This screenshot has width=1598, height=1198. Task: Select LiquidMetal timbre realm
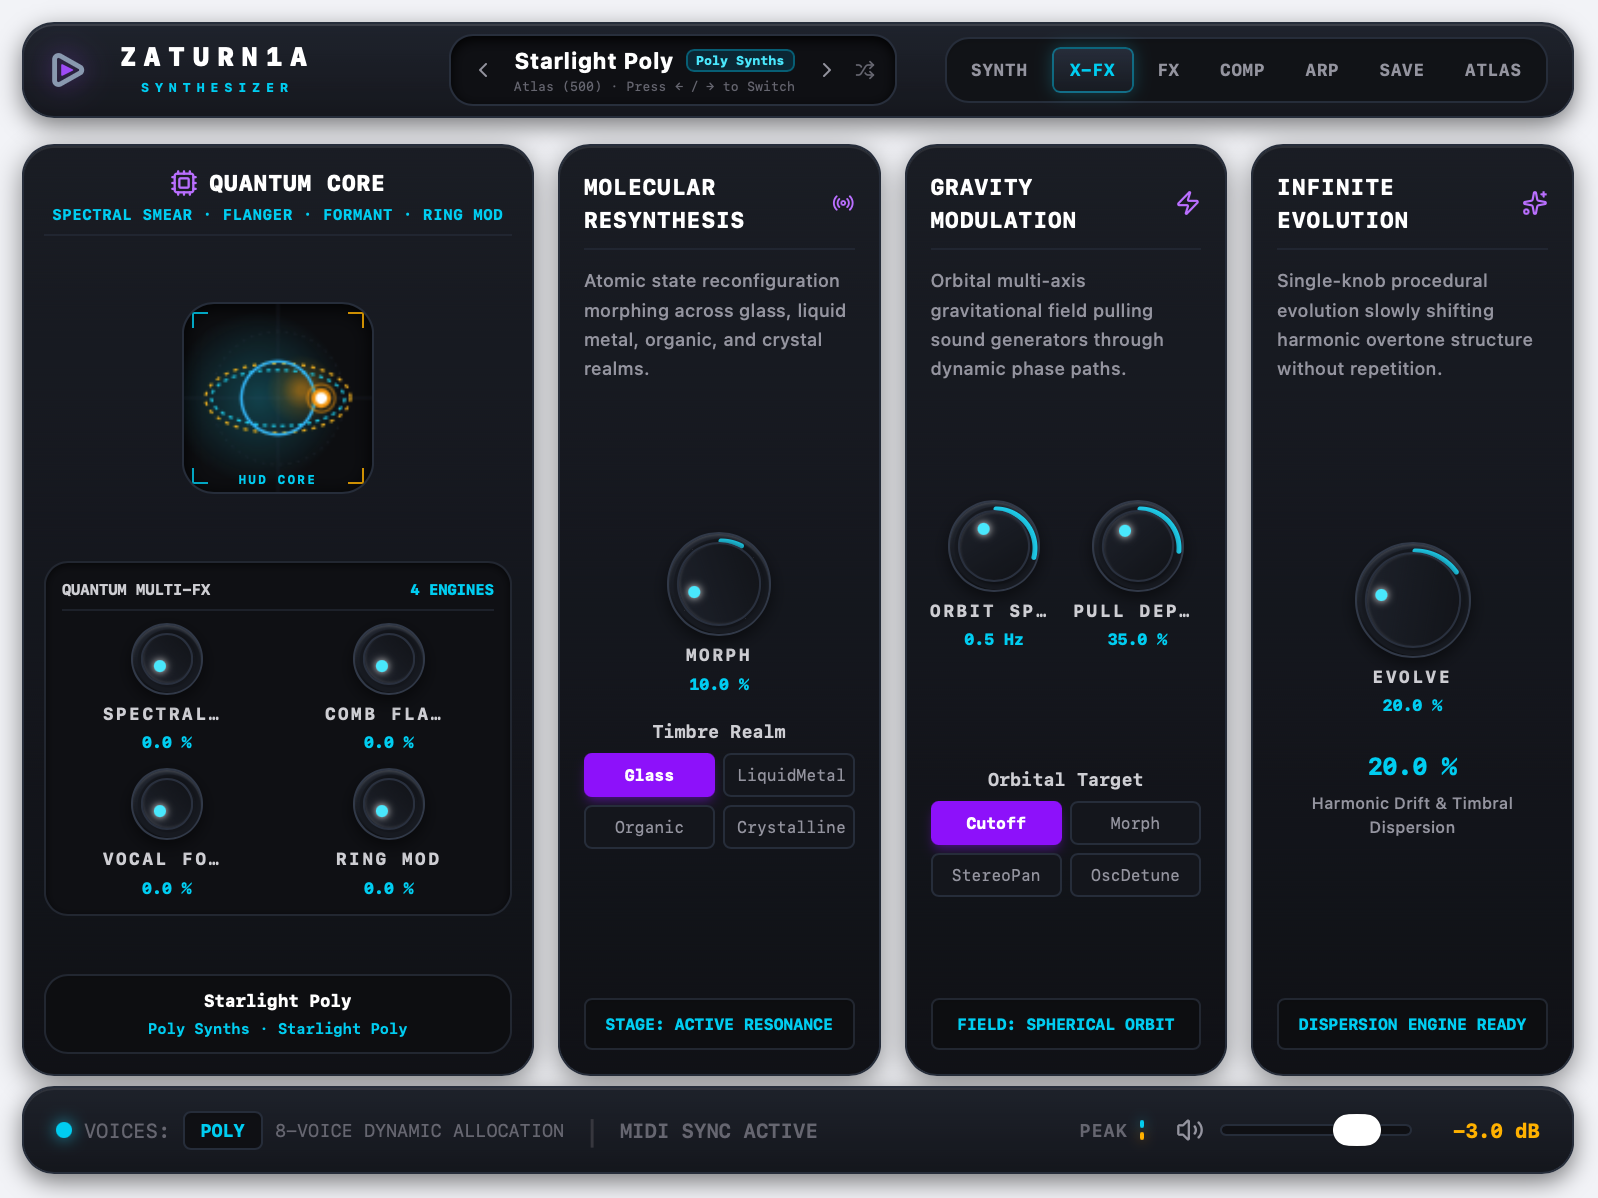[790, 775]
